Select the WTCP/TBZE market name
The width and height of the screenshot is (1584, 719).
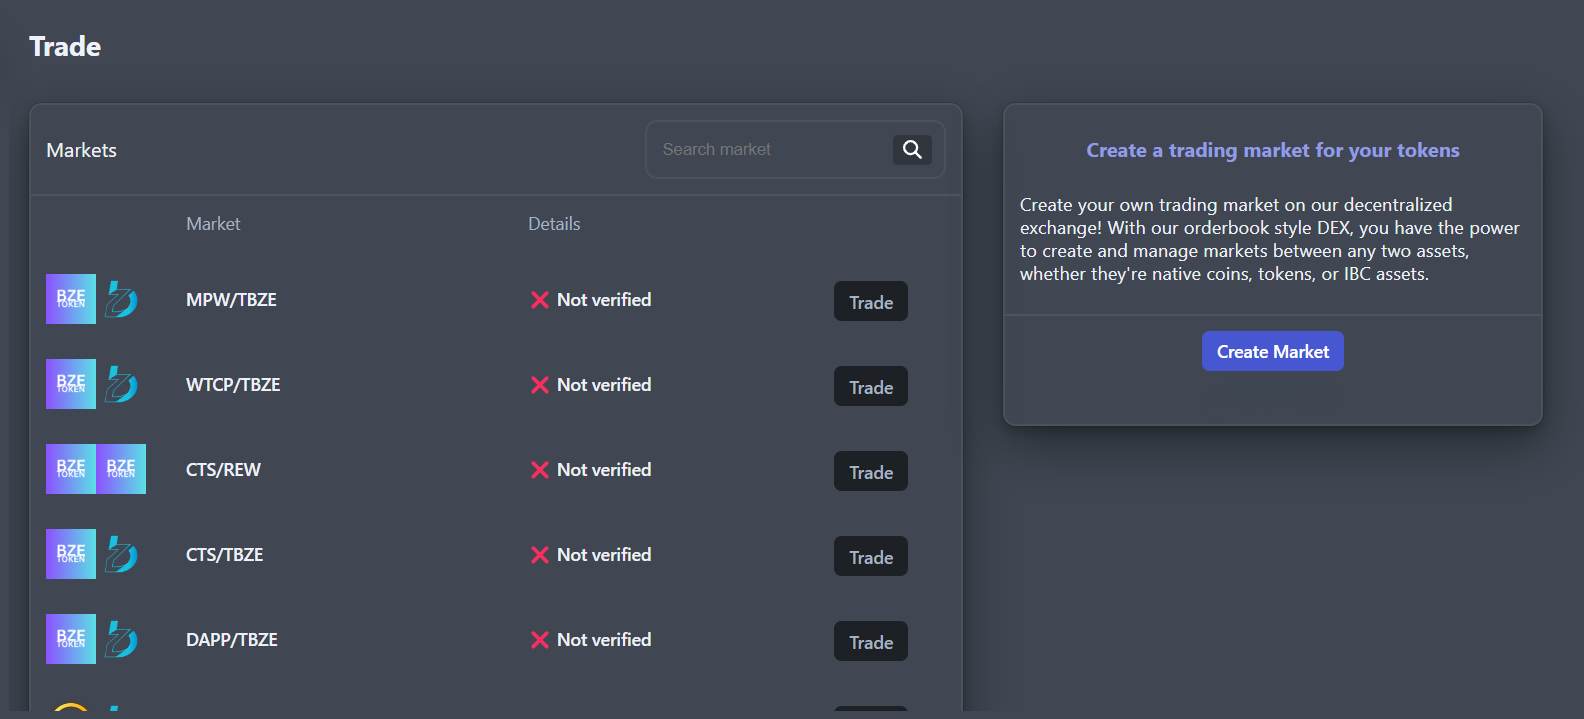coord(233,385)
